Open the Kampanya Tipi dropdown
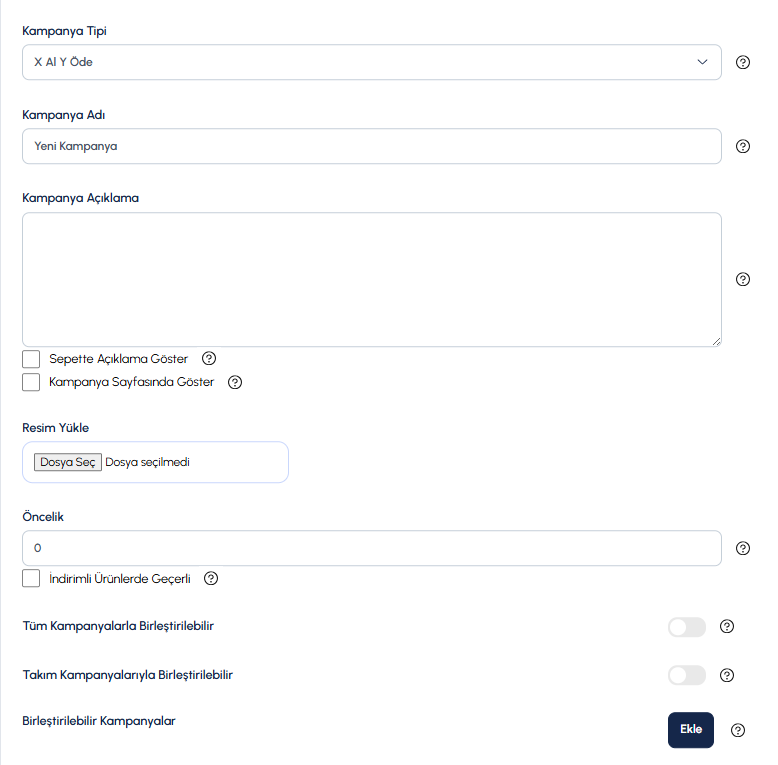The height and width of the screenshot is (765, 778). [372, 62]
